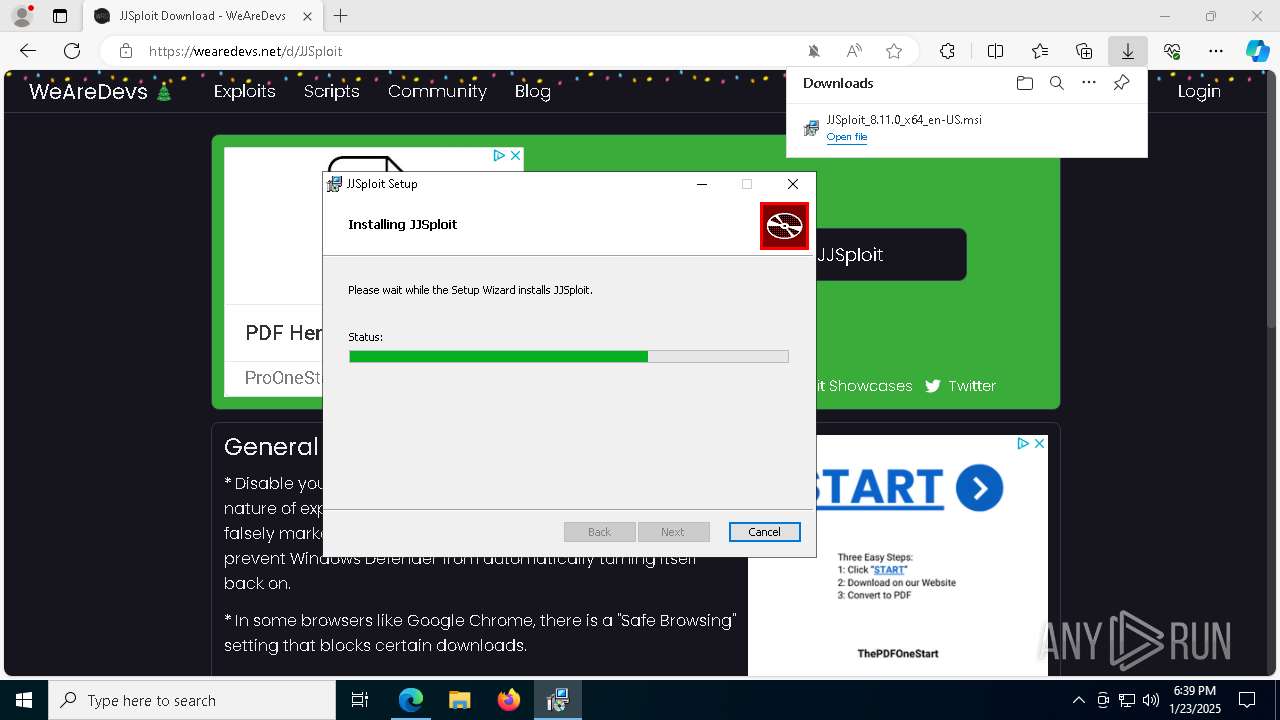This screenshot has width=1280, height=720.
Task: Open the browser profile avatar
Action: 22,16
